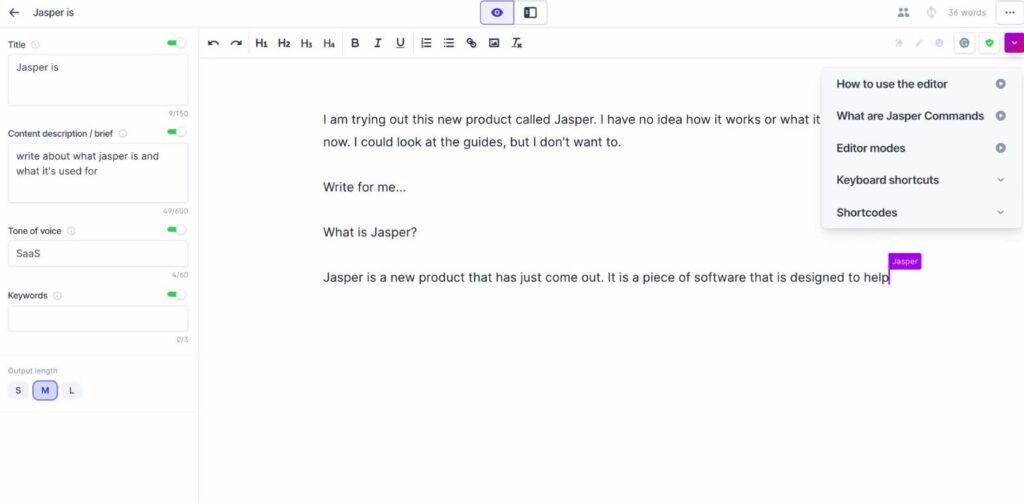Click the faded pencil rephrase icon

[x=919, y=43]
